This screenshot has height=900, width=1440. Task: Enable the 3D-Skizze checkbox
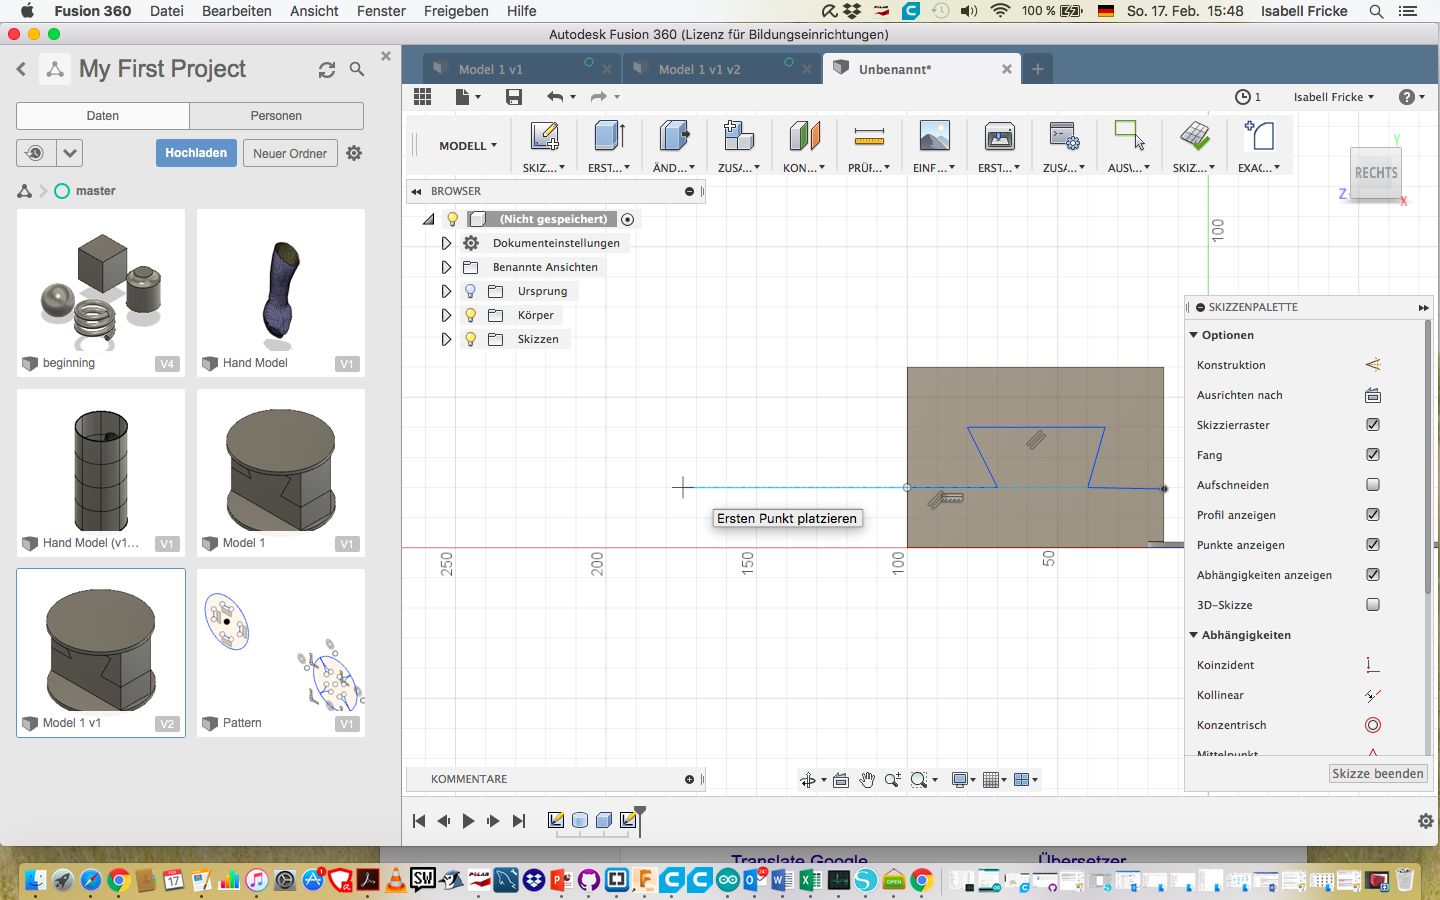(x=1373, y=605)
